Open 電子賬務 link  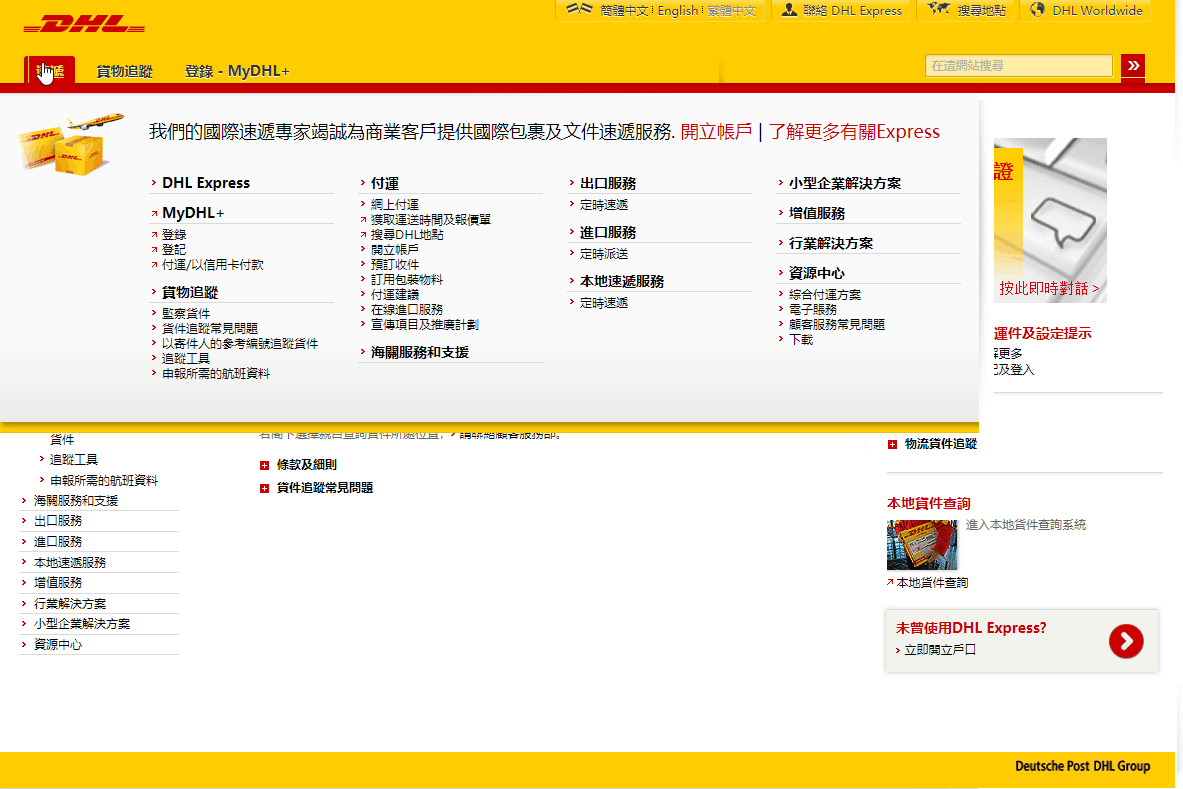pyautogui.click(x=813, y=310)
